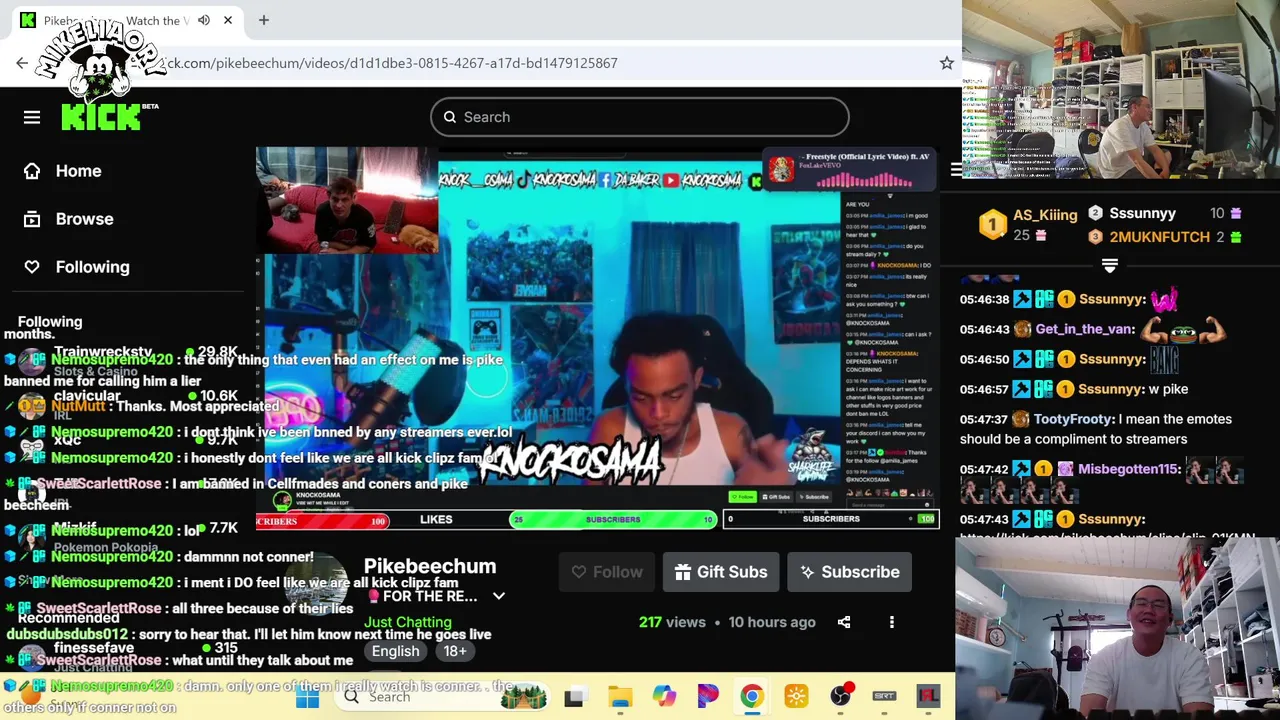Open the Windows Start menu
The width and height of the screenshot is (1280, 720).
click(307, 697)
